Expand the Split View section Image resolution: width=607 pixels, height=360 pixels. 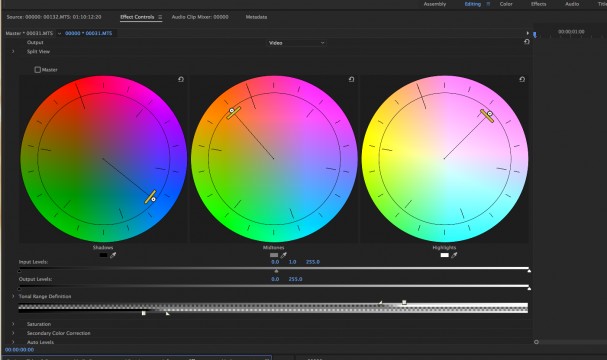coord(13,51)
